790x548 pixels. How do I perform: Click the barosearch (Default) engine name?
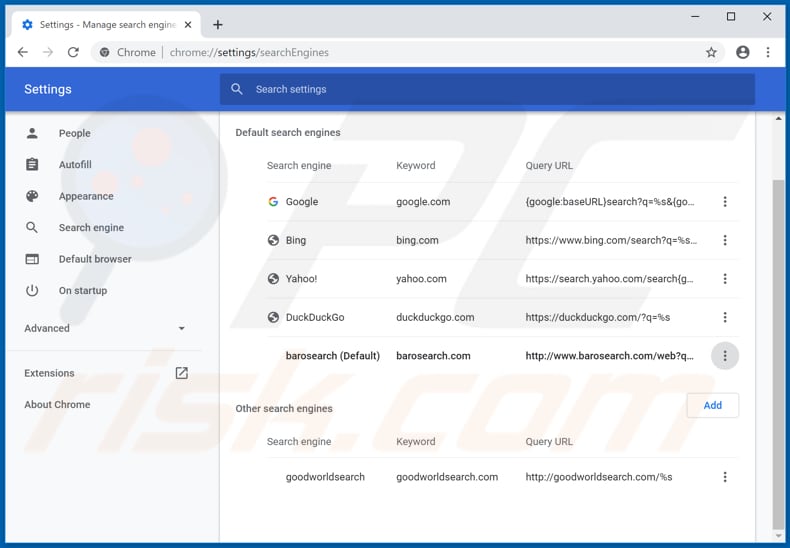333,356
